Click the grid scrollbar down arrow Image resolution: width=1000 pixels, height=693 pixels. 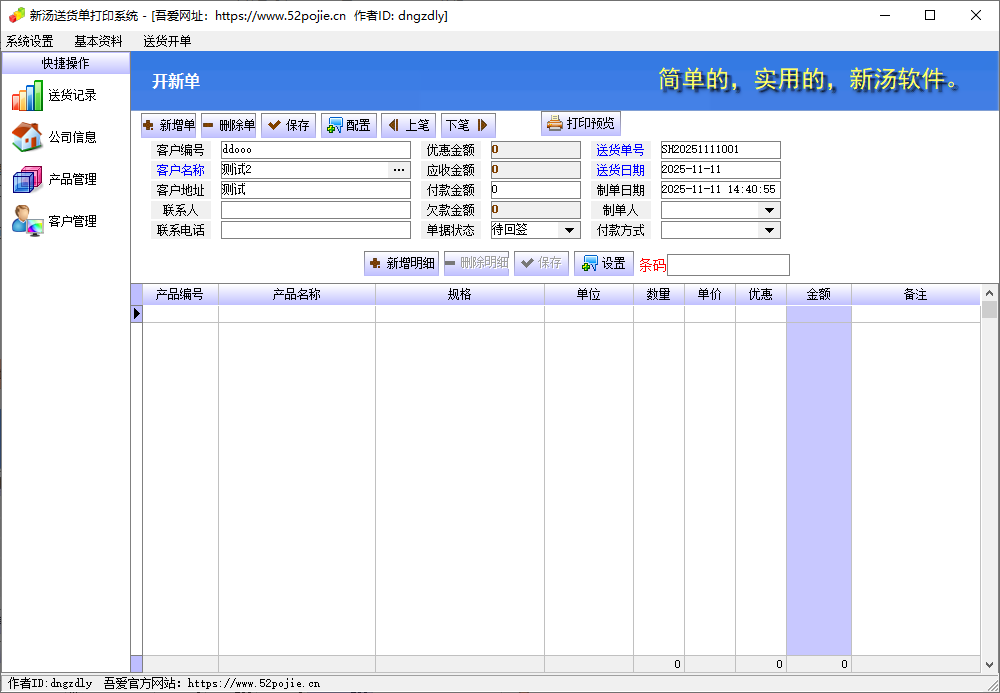tap(989, 664)
